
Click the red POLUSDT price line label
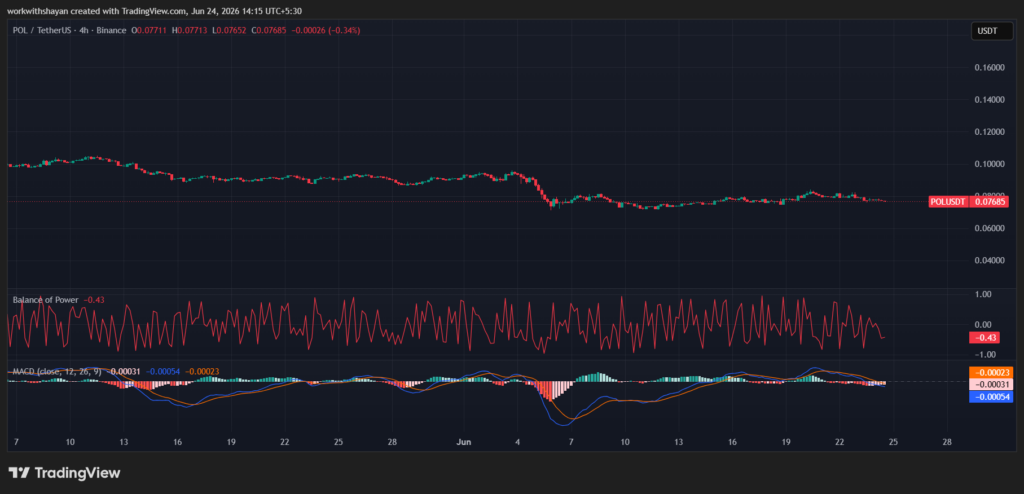click(x=950, y=202)
